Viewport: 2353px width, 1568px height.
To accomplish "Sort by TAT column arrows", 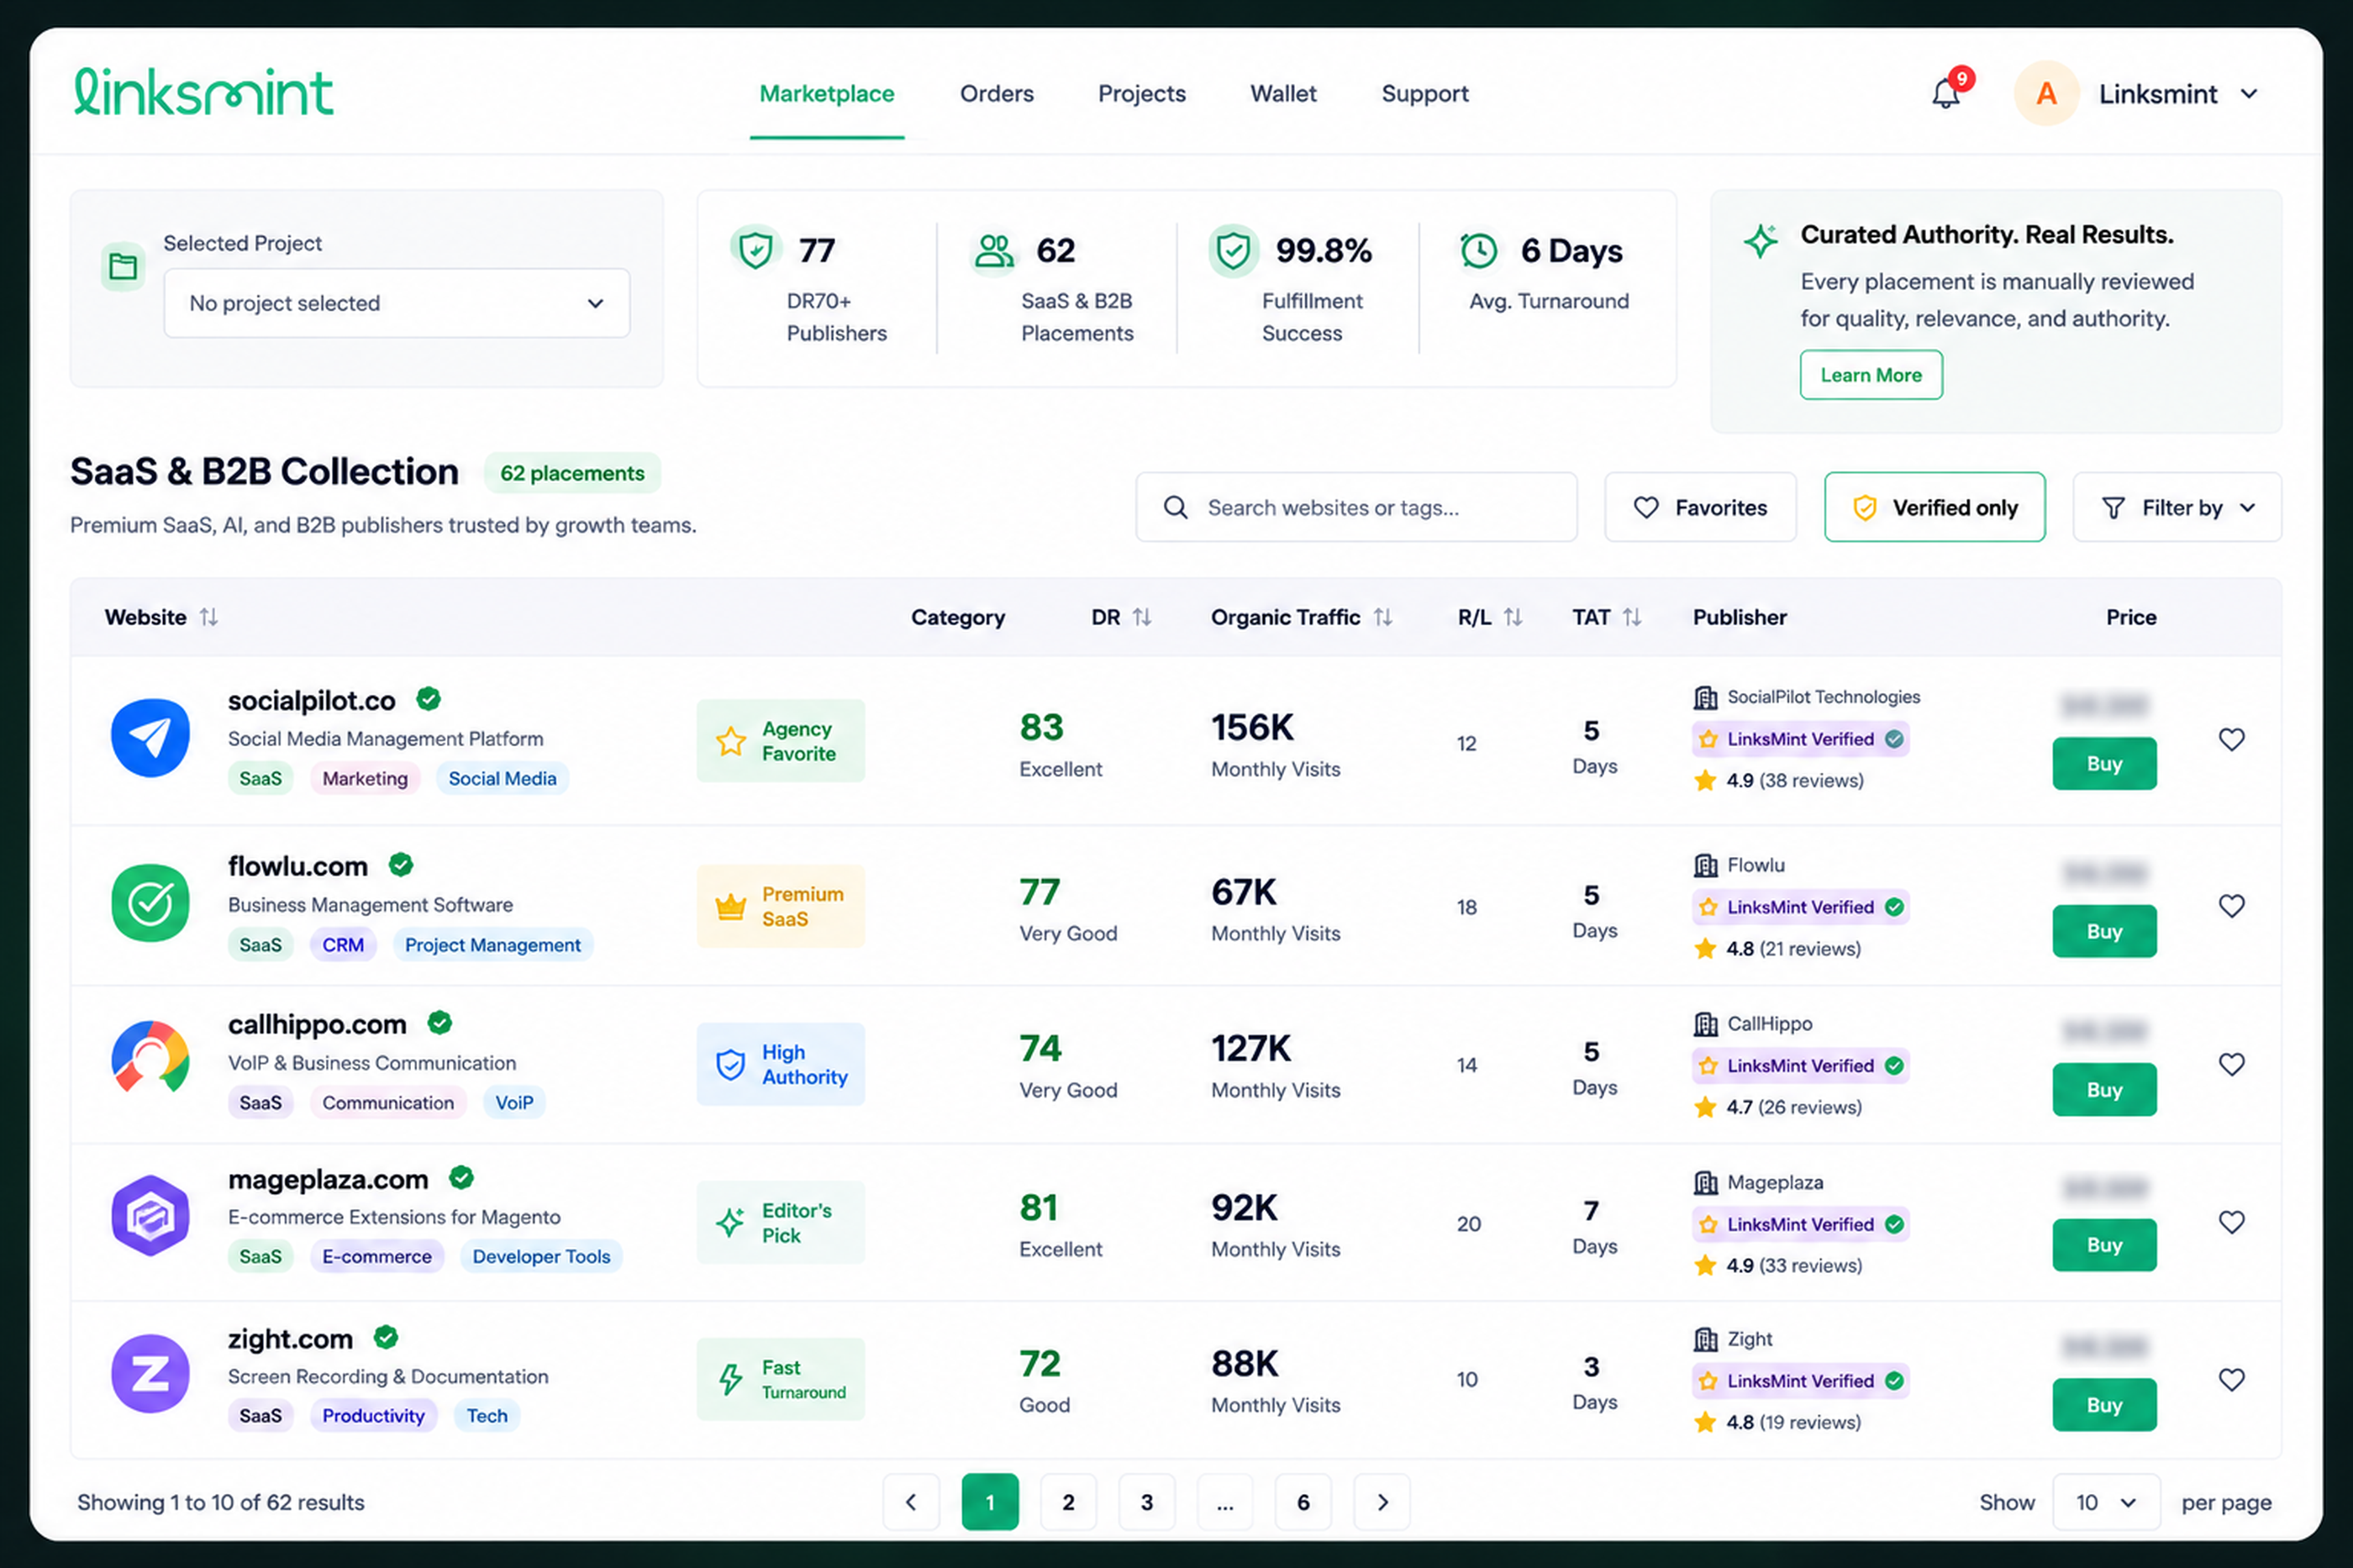I will pos(1632,617).
